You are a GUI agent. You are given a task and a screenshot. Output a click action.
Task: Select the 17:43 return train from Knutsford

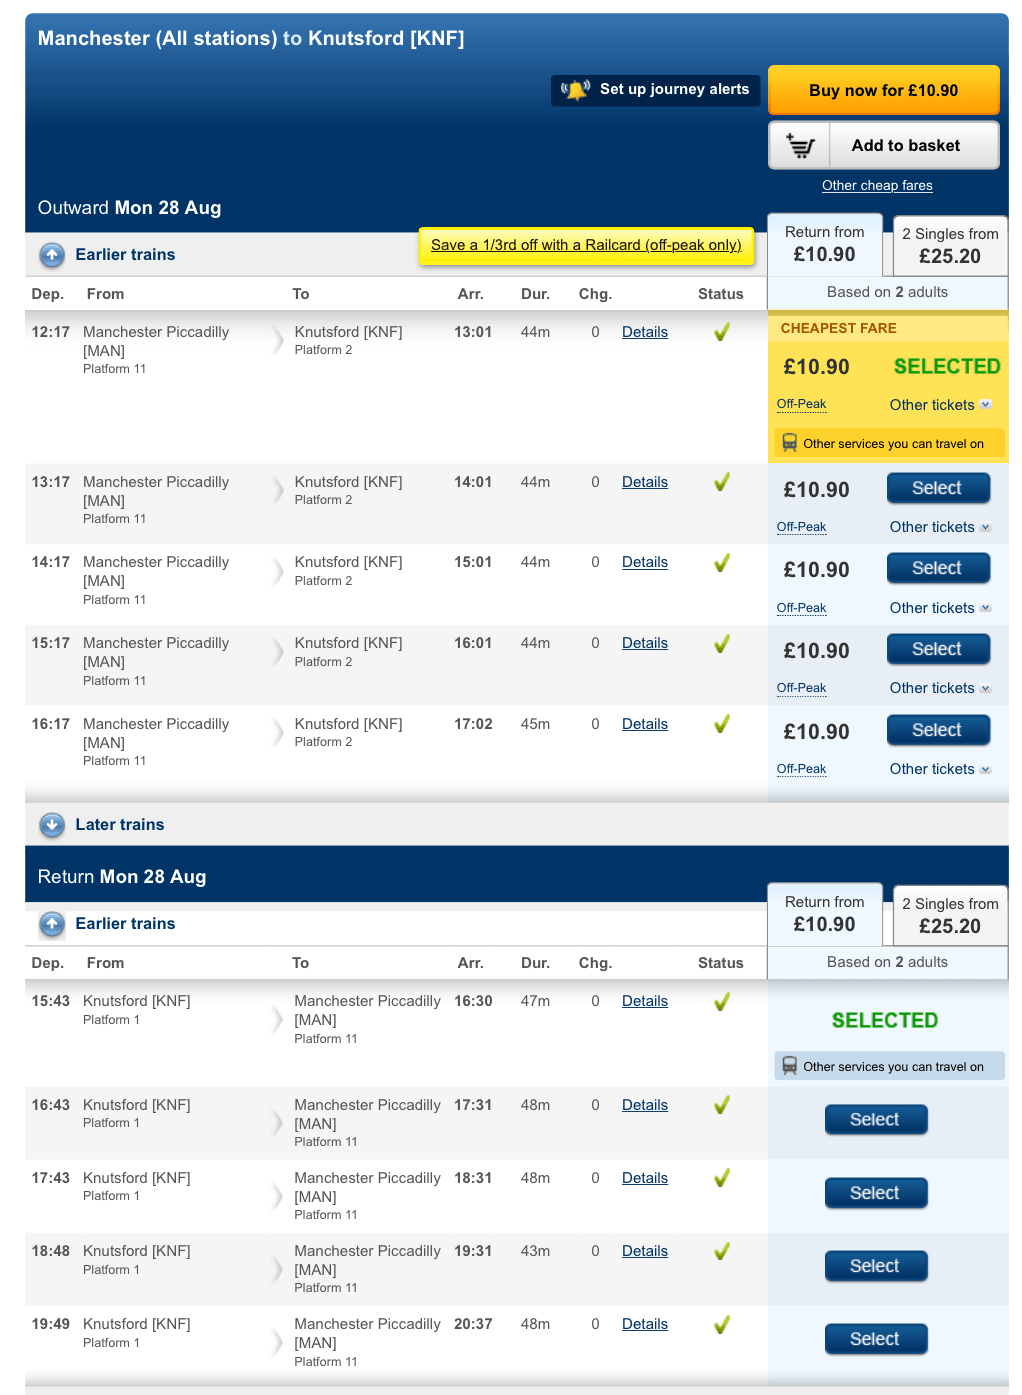point(875,1193)
